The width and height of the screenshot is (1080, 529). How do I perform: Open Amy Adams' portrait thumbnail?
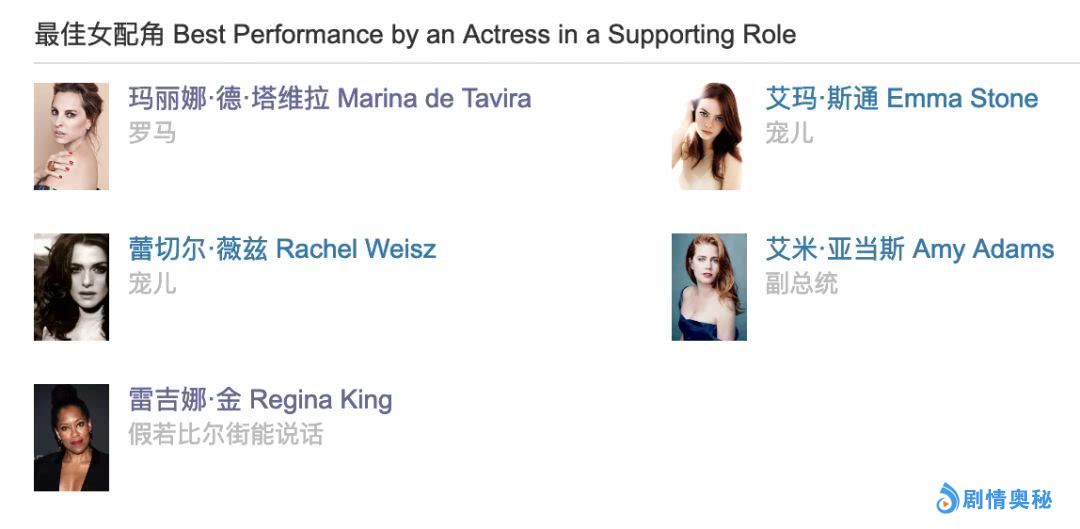pos(708,287)
